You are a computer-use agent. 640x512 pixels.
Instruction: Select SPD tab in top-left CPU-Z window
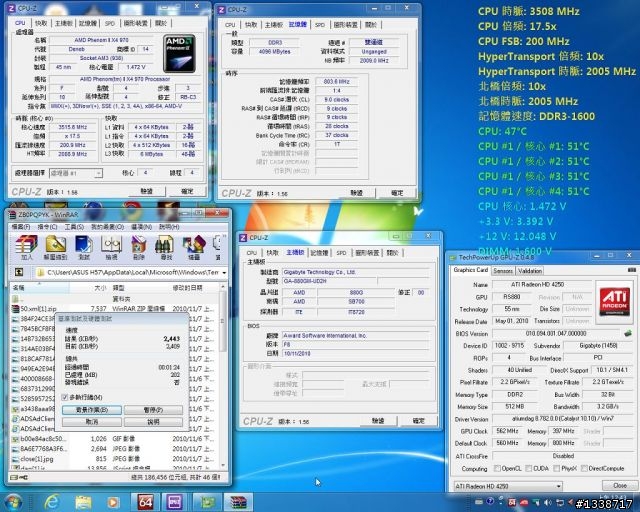pos(110,24)
